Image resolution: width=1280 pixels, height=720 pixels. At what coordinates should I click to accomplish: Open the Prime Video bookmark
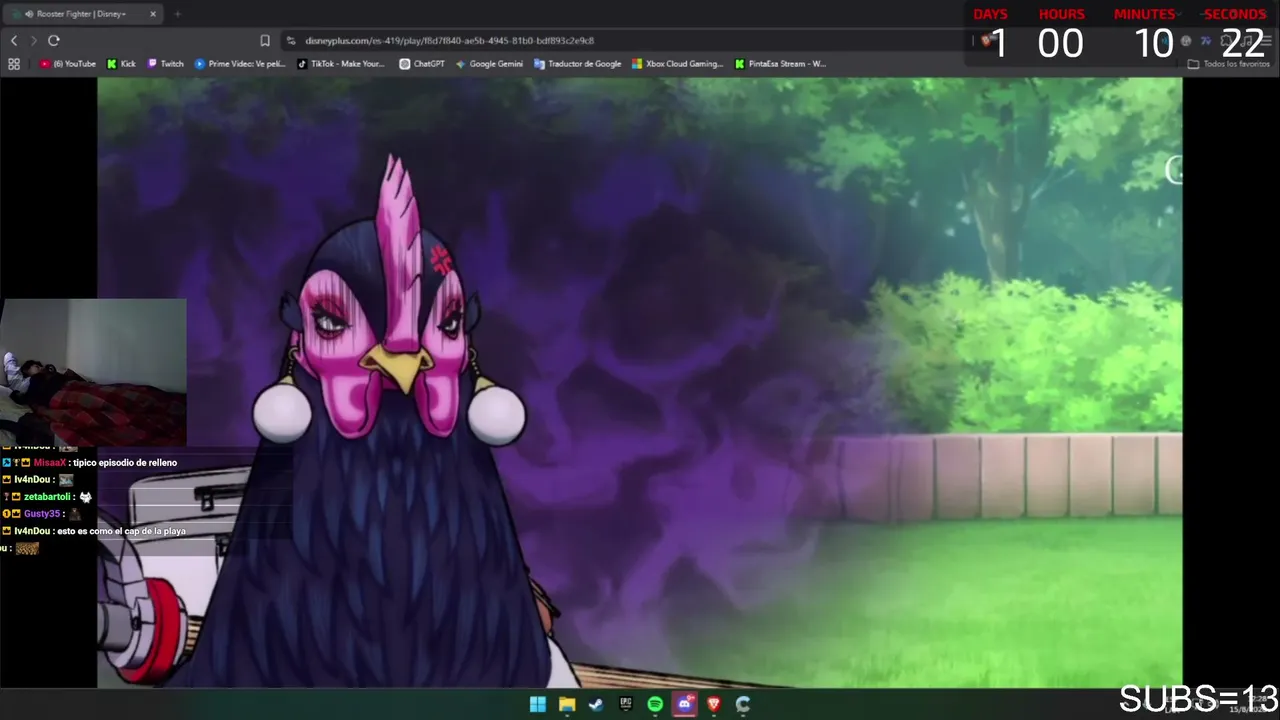tap(240, 64)
